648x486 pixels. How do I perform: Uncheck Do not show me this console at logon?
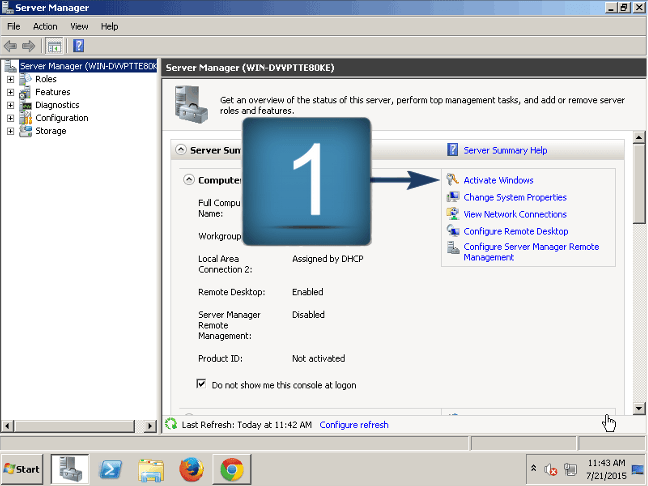(x=201, y=384)
